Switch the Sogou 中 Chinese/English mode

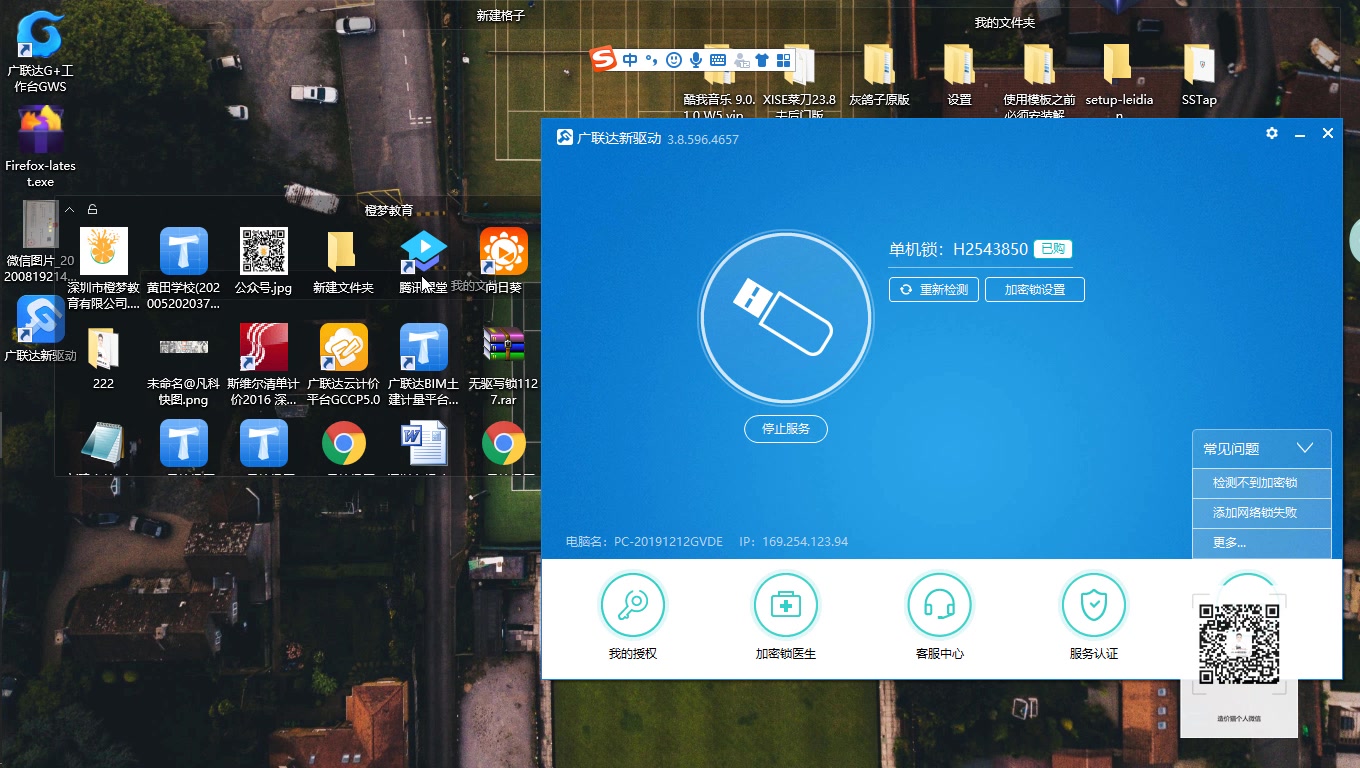coord(630,60)
